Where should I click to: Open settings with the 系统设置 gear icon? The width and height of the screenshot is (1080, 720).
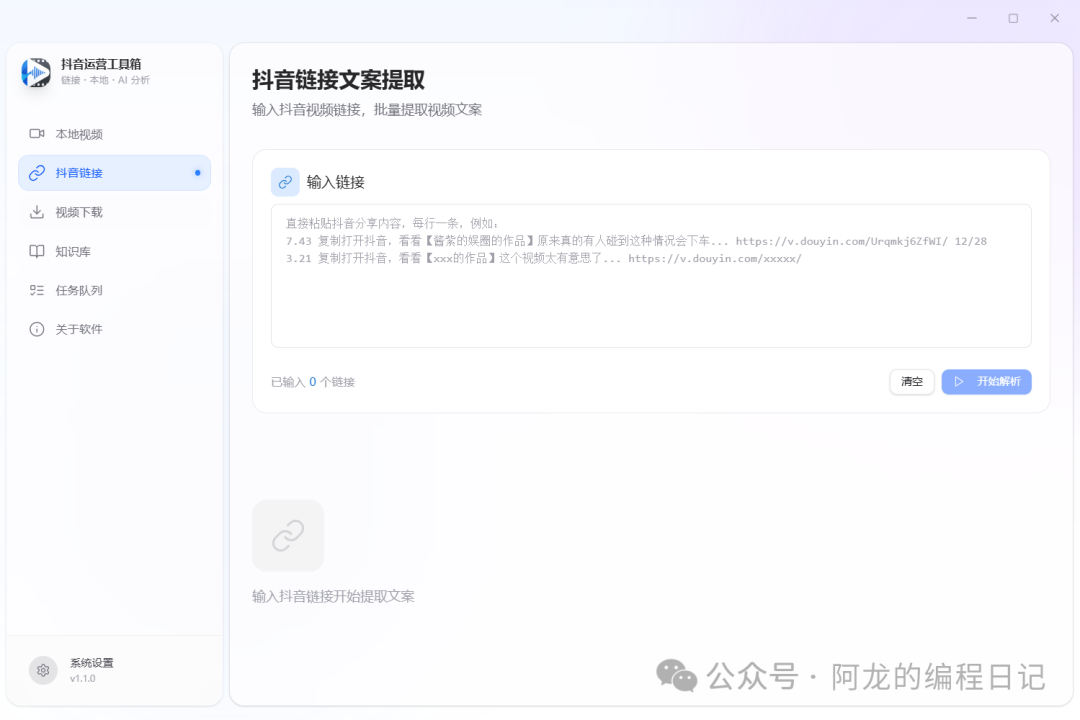(42, 670)
